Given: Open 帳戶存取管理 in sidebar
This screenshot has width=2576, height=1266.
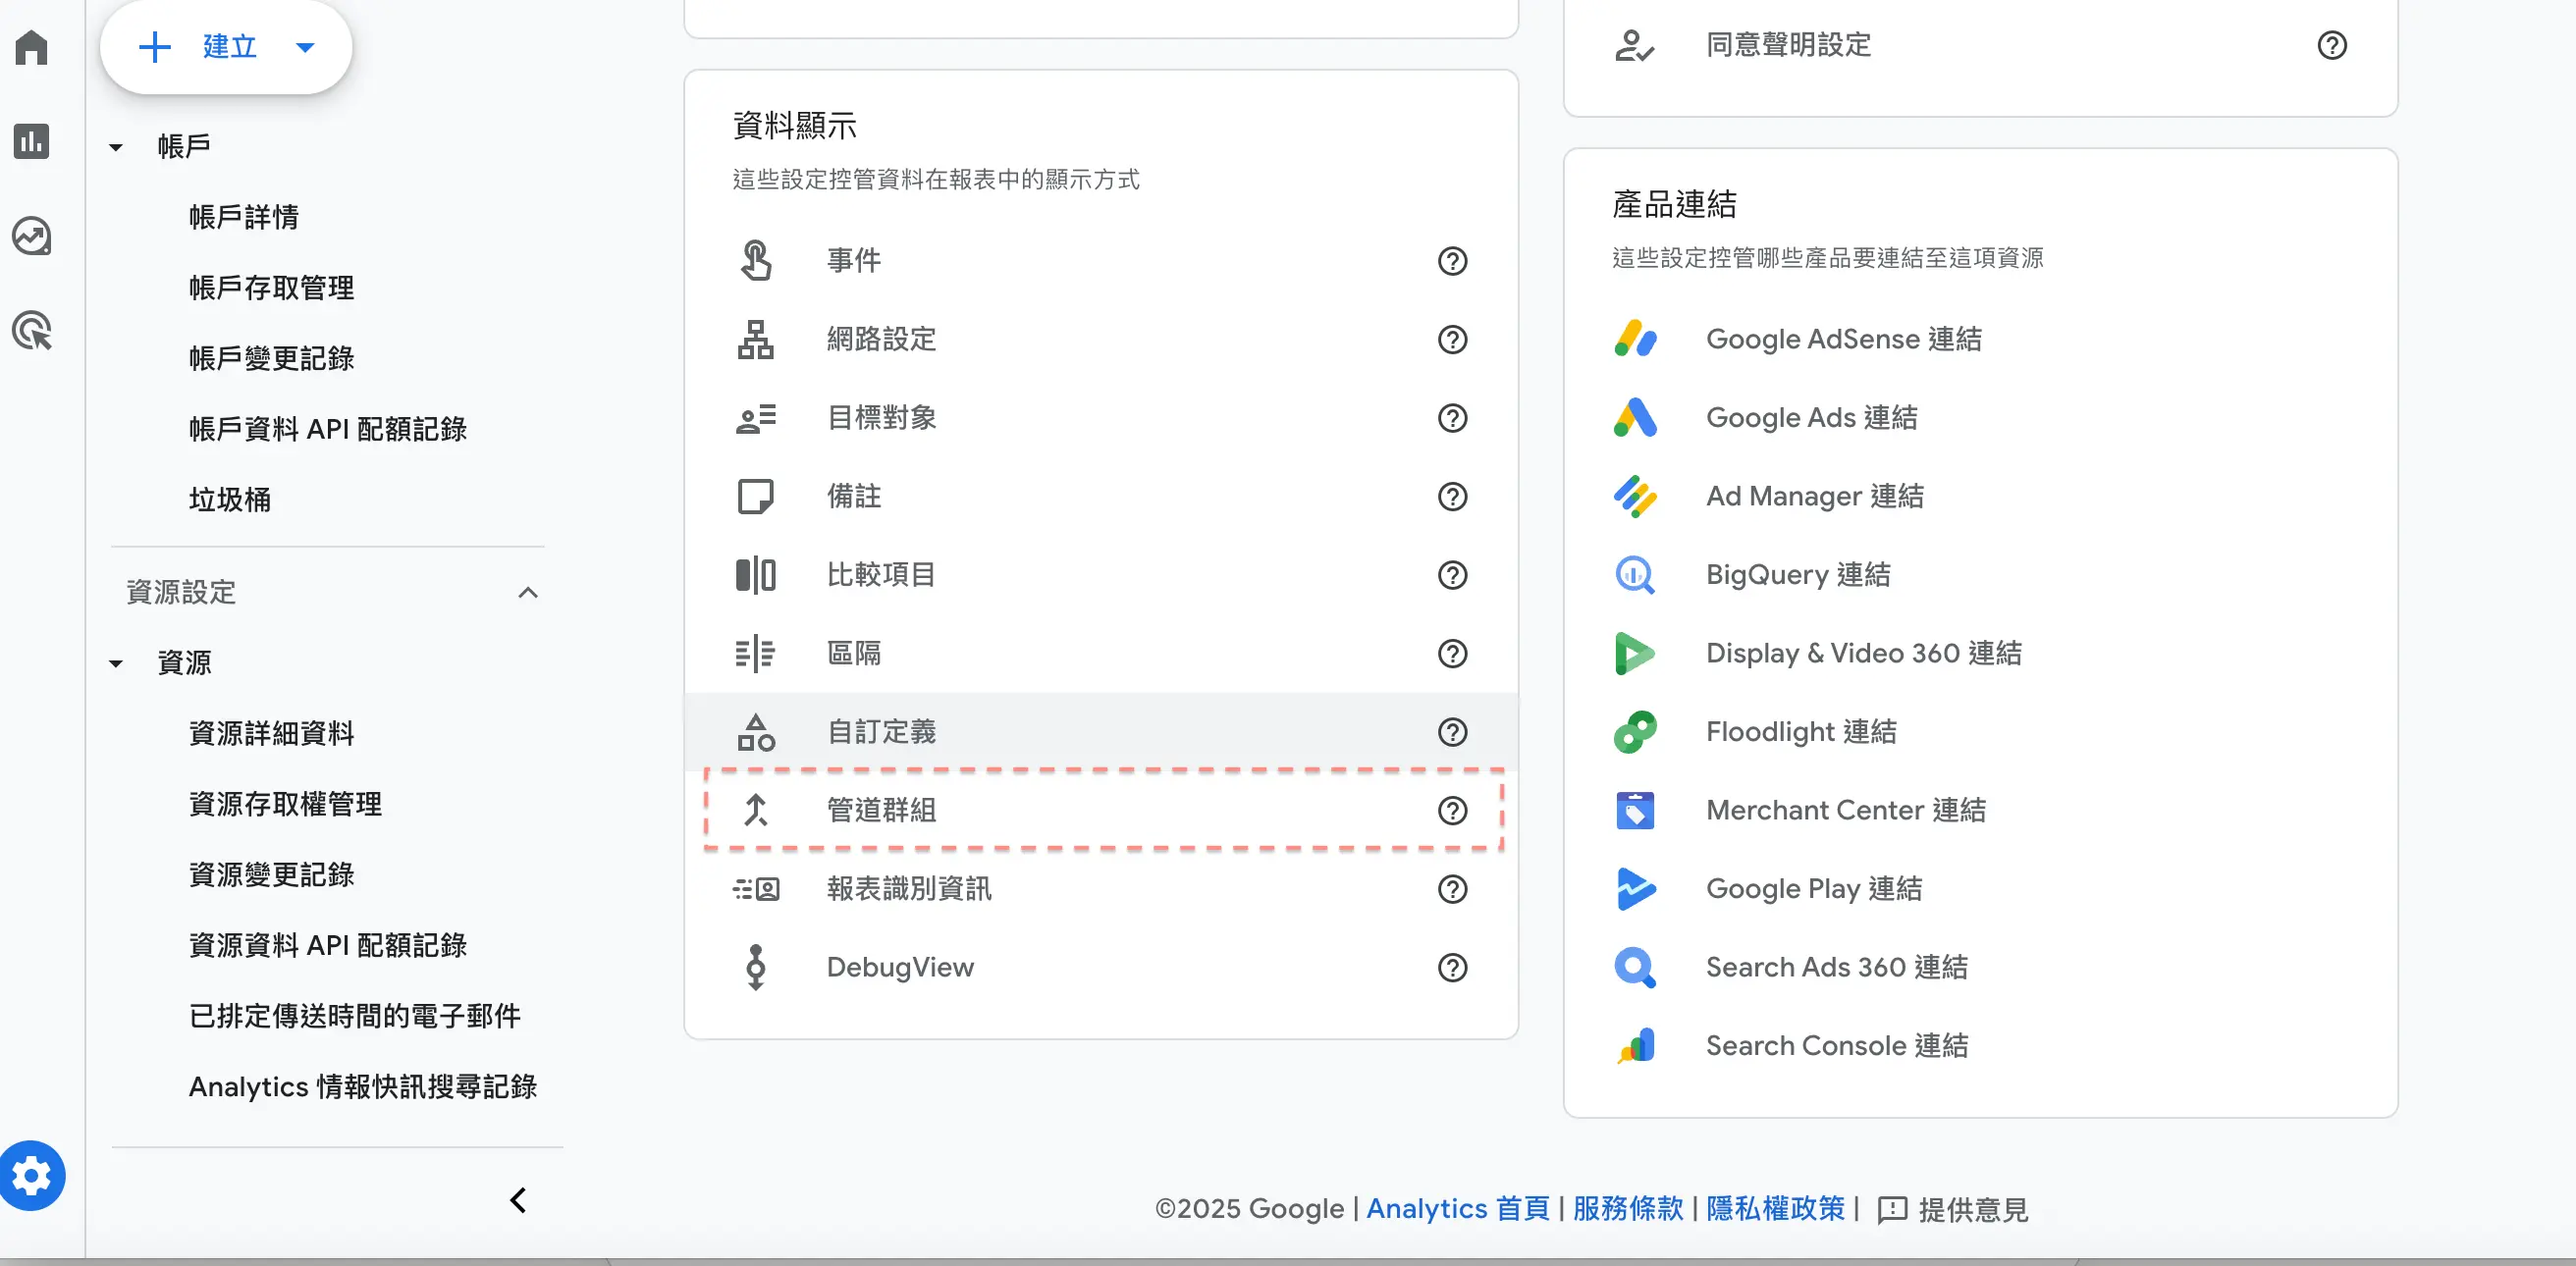Looking at the screenshot, I should pos(271,288).
